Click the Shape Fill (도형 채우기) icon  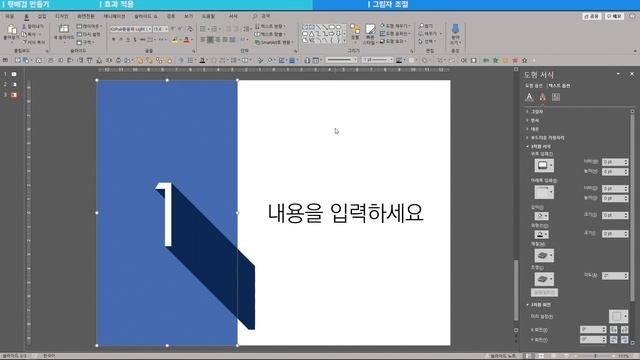(x=382, y=26)
